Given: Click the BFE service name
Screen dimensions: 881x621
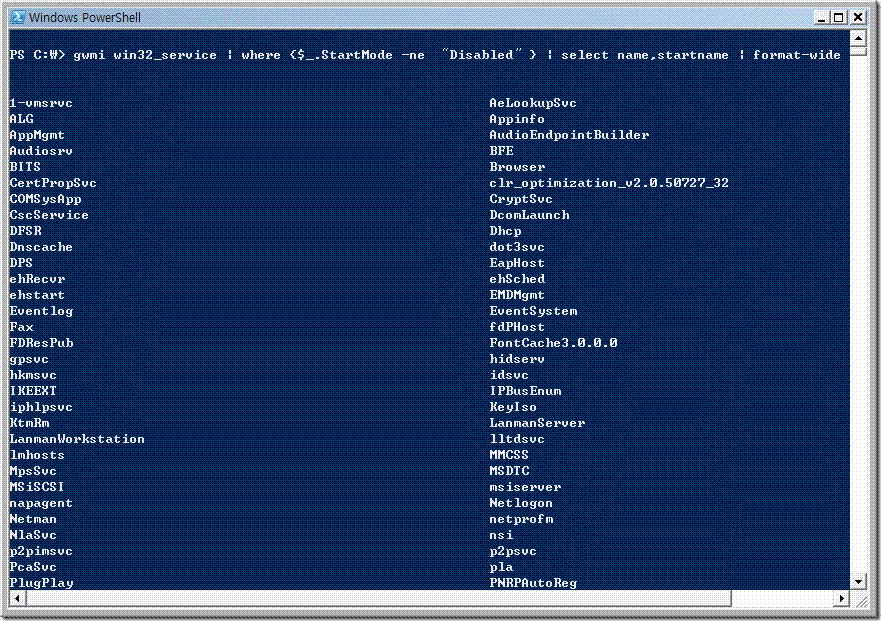Looking at the screenshot, I should tap(501, 151).
